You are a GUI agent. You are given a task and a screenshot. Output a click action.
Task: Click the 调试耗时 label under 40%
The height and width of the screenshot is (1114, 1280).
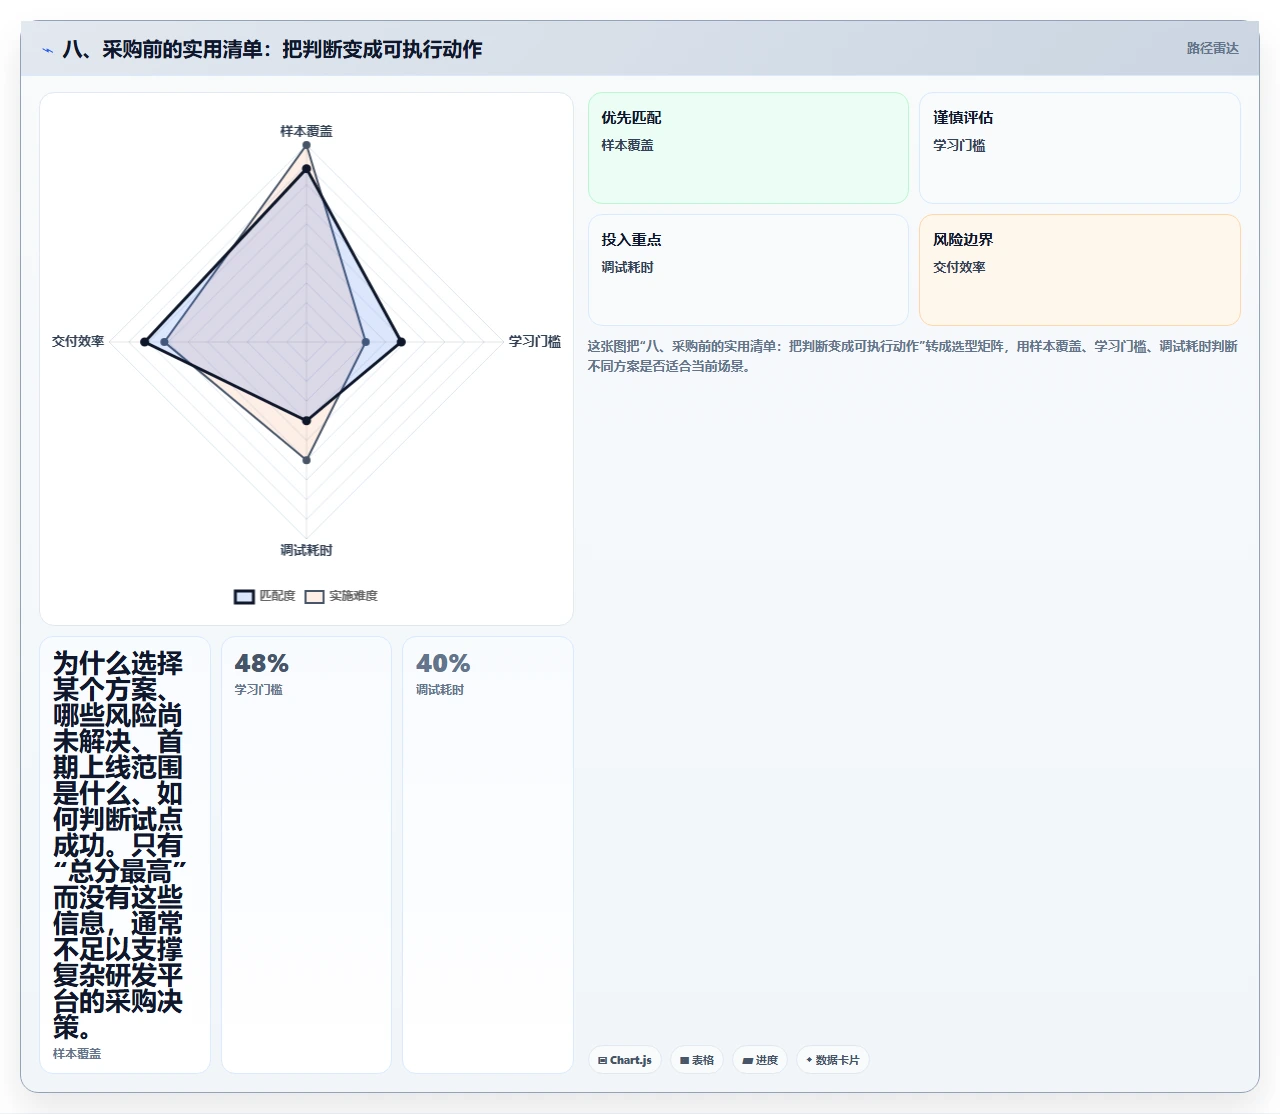(440, 690)
